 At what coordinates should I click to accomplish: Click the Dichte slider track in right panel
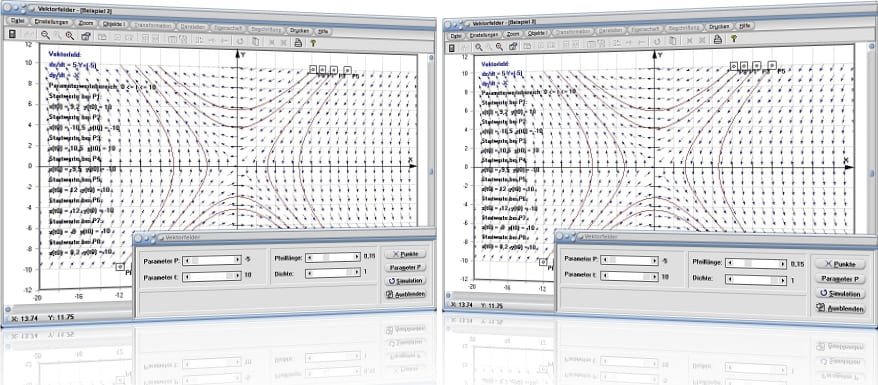756,279
